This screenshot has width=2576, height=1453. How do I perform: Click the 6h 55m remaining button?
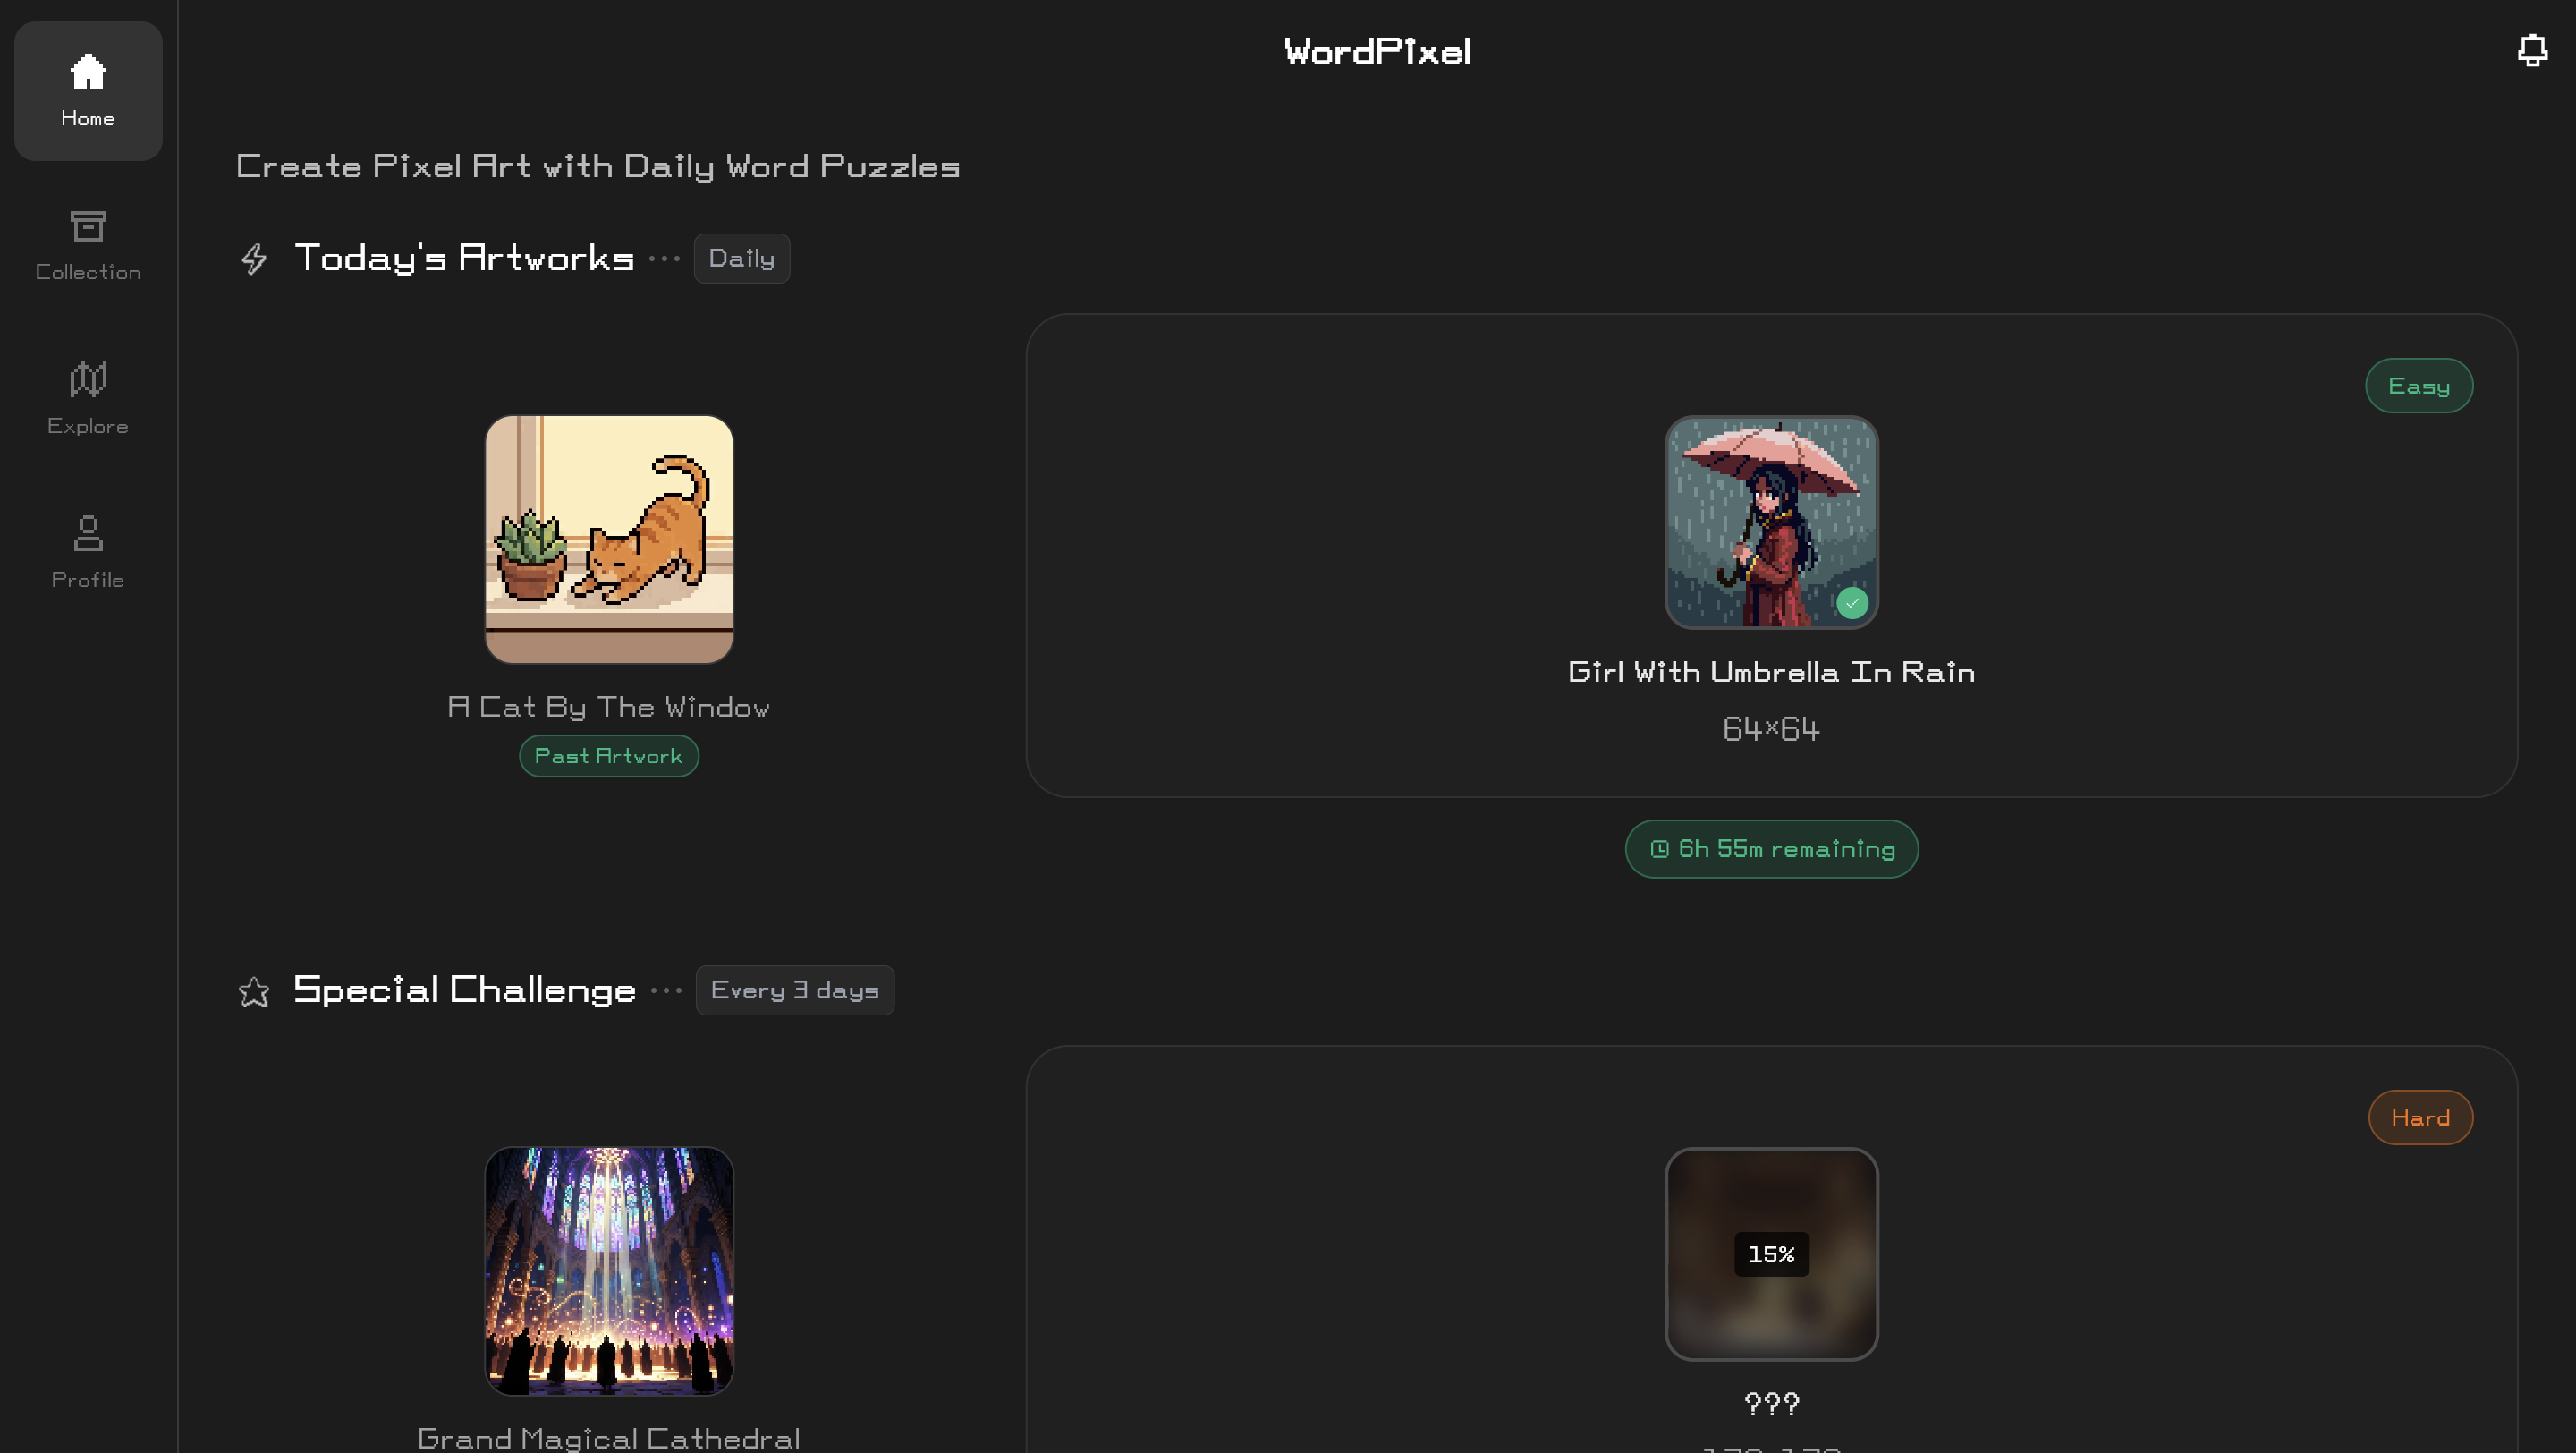tap(1770, 848)
